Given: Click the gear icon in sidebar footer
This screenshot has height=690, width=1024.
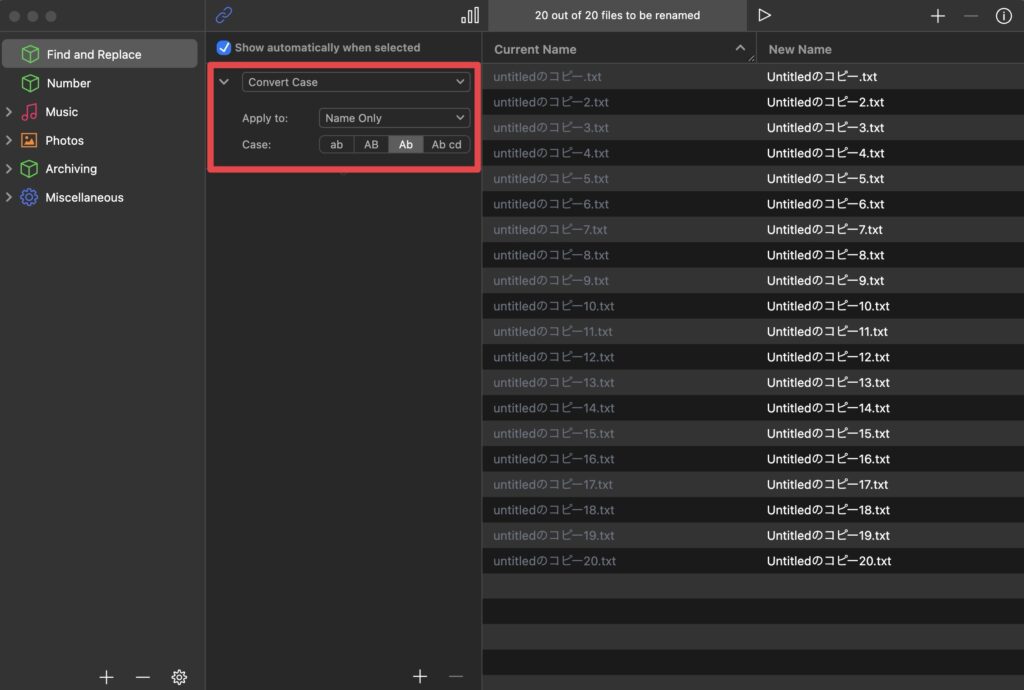Looking at the screenshot, I should point(179,677).
